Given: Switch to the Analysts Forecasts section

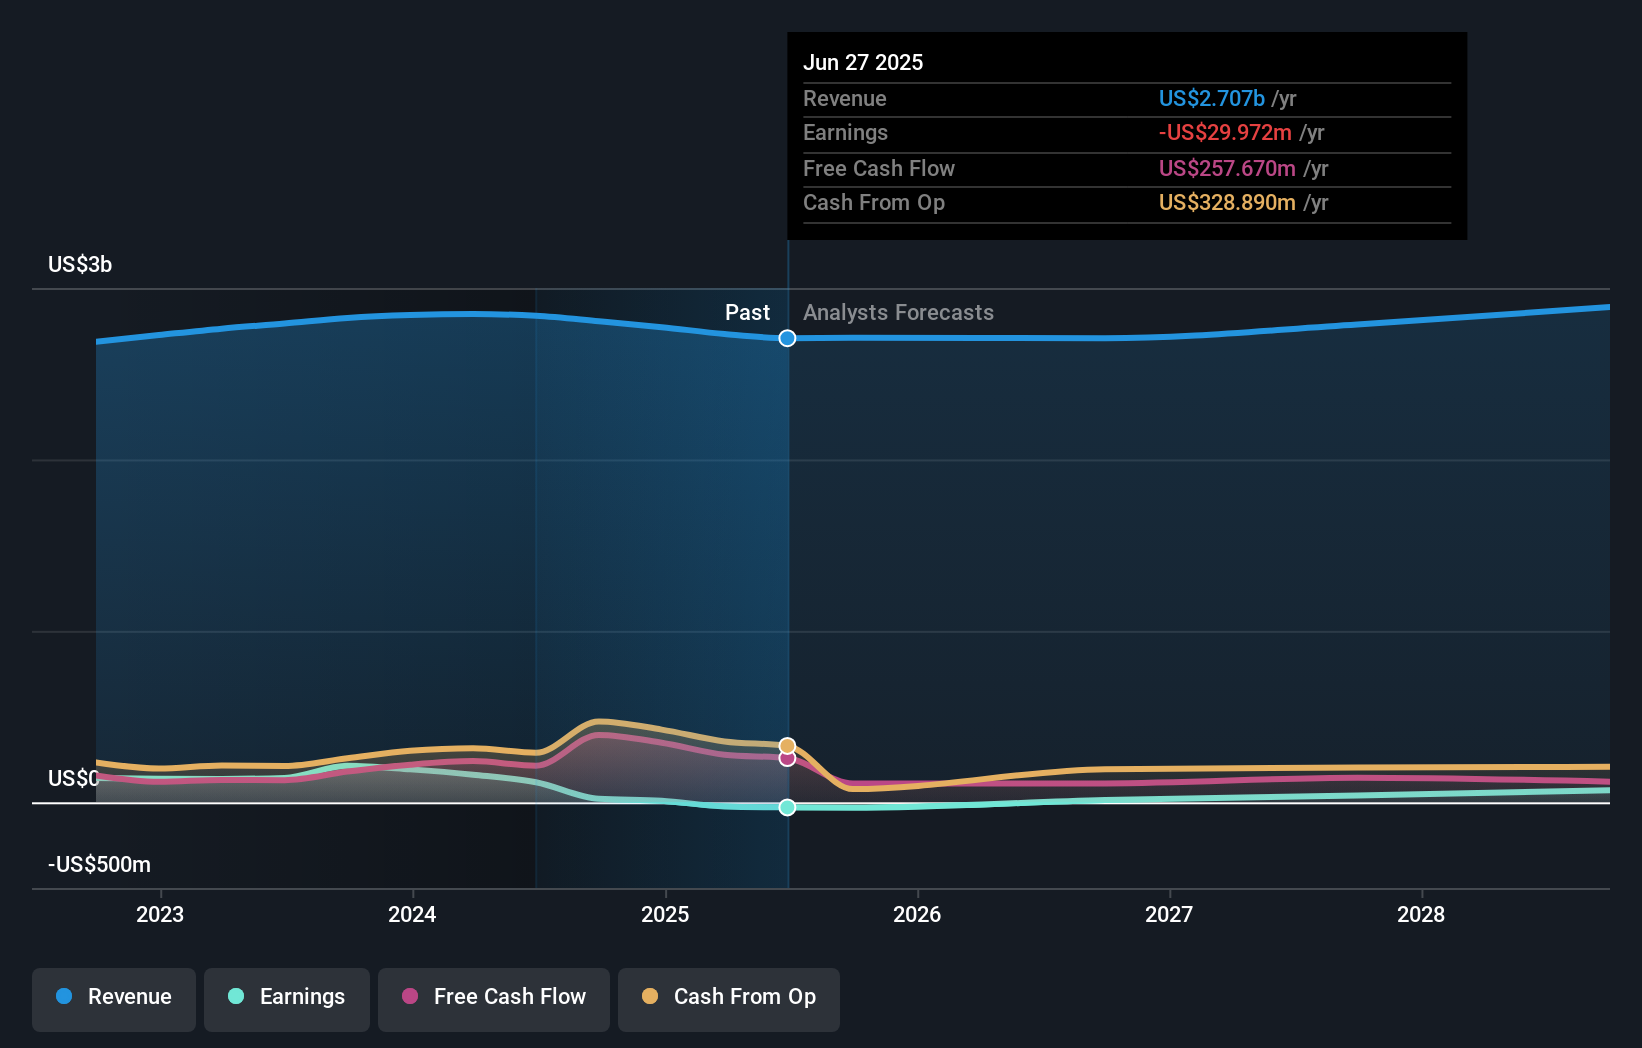Looking at the screenshot, I should (x=898, y=312).
